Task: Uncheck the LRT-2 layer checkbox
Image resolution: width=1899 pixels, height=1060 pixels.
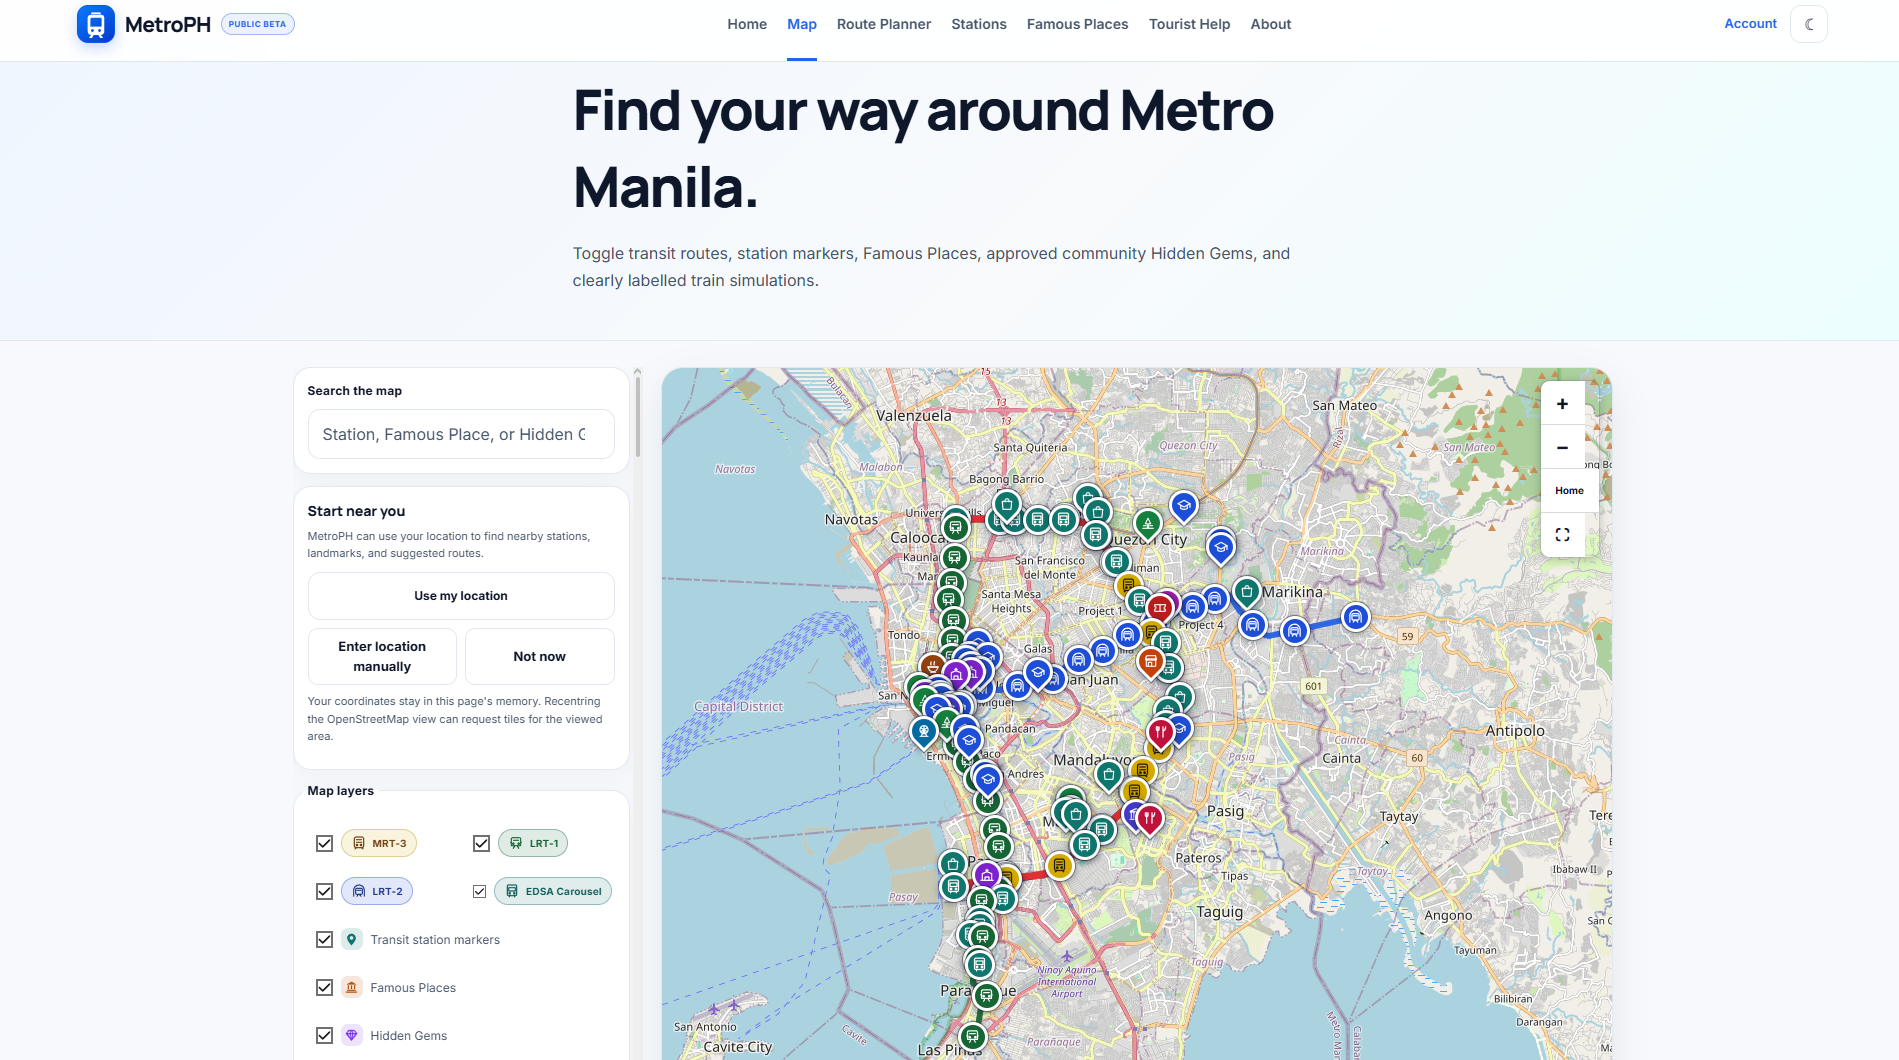Action: click(324, 891)
